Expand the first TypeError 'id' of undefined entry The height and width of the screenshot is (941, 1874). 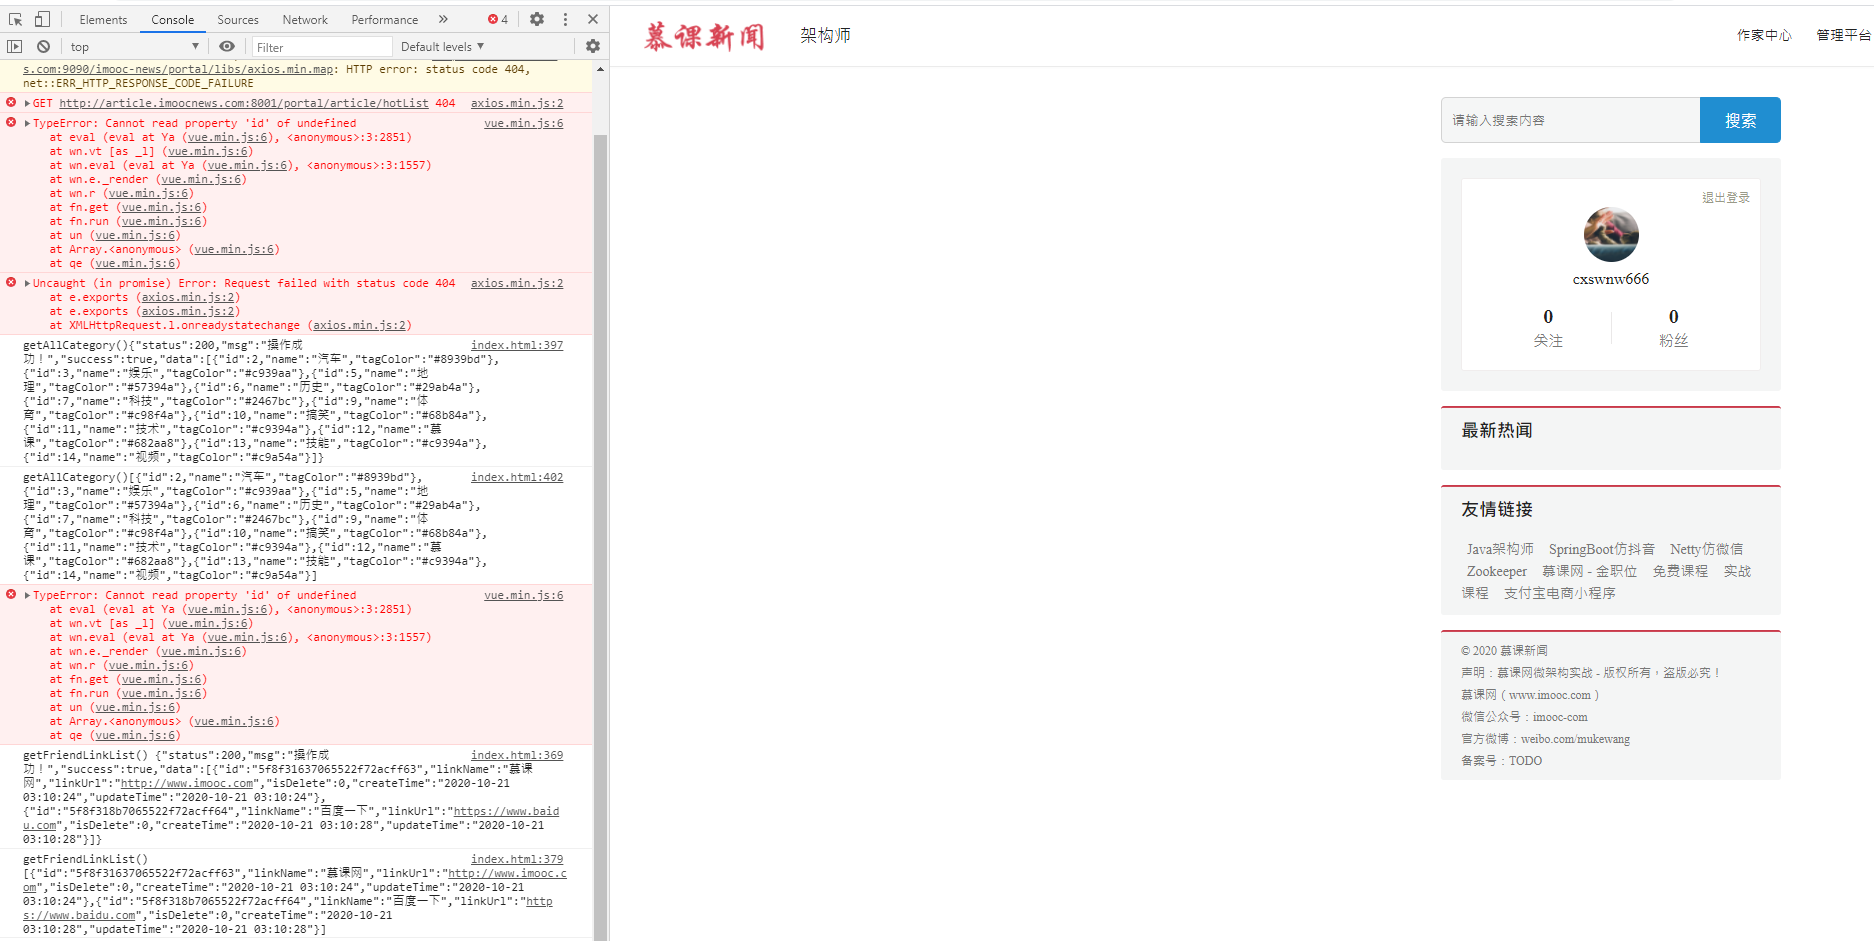pyautogui.click(x=28, y=123)
